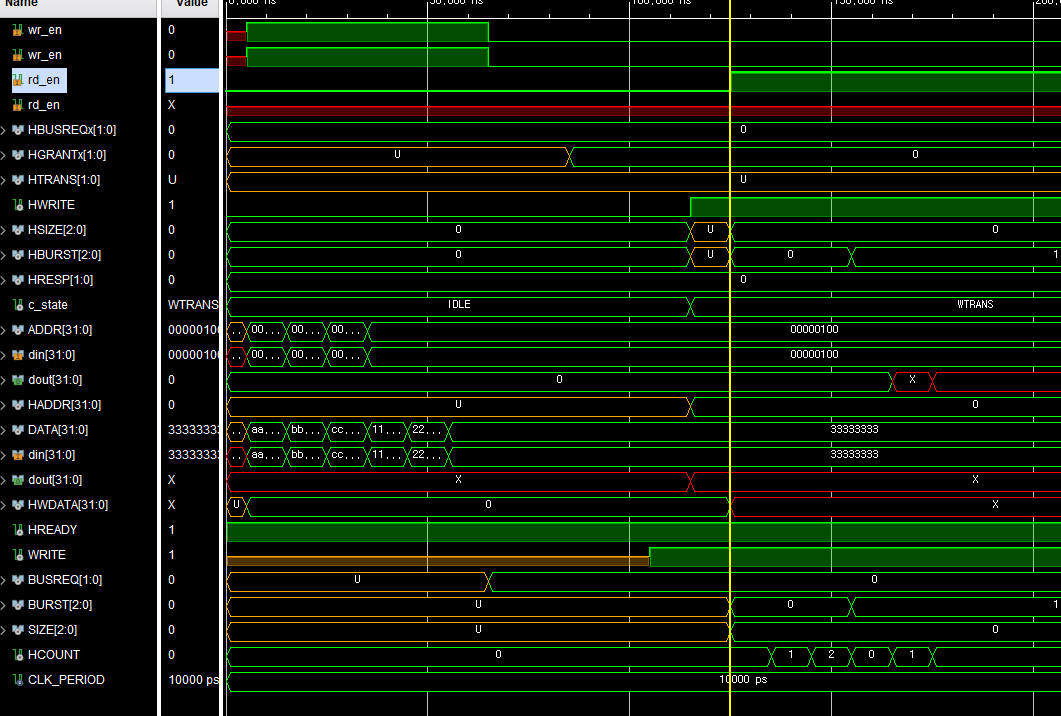Click the HREADY signal icon
This screenshot has width=1061, height=716.
(x=18, y=530)
